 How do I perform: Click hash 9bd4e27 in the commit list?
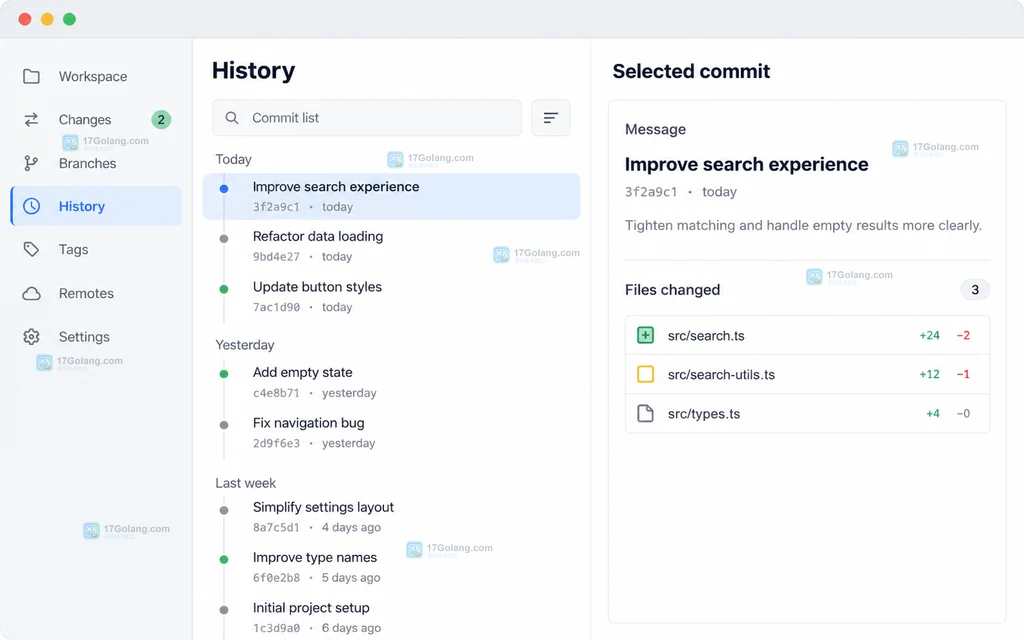tap(276, 257)
